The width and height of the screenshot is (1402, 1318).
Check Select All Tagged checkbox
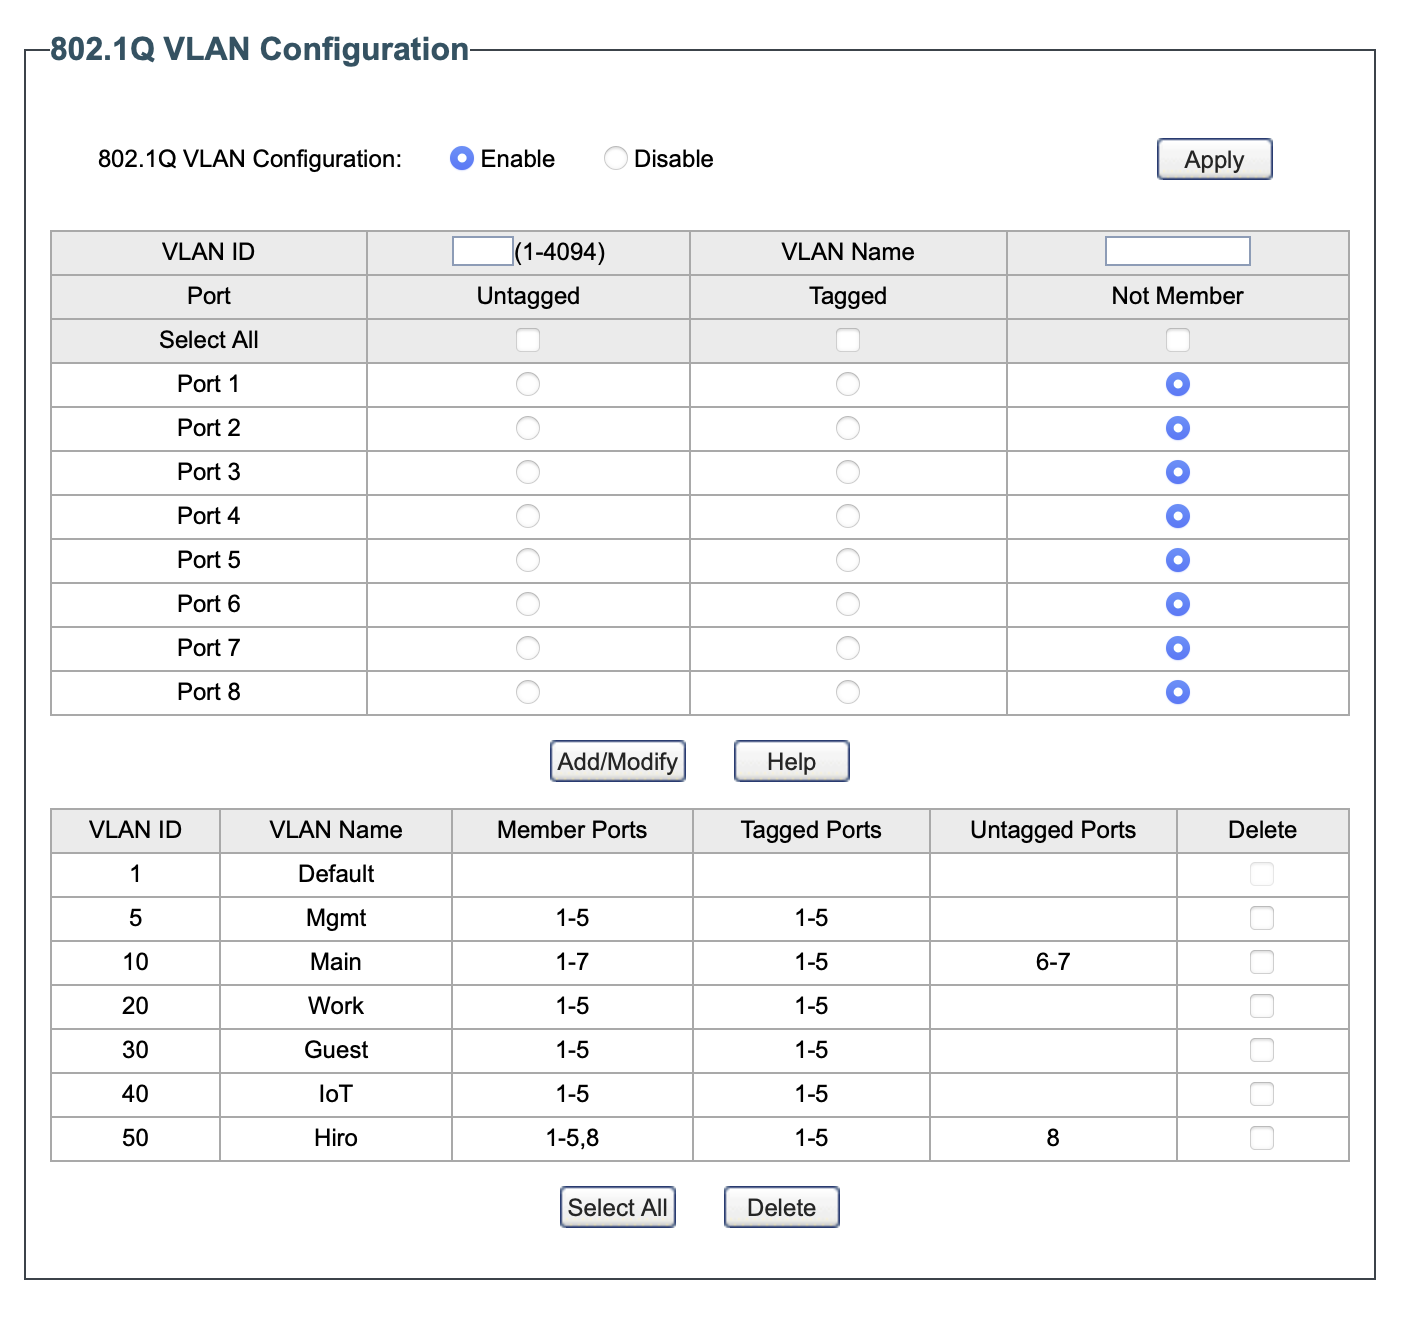coord(848,340)
